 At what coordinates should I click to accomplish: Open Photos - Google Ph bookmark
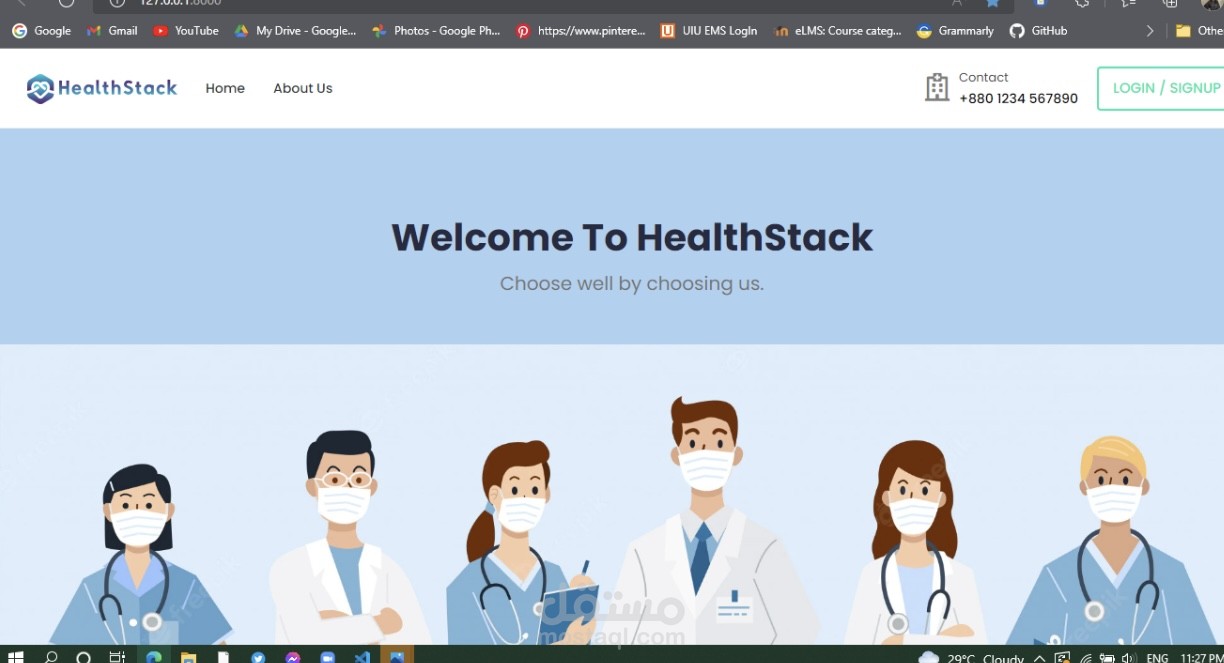(x=437, y=31)
